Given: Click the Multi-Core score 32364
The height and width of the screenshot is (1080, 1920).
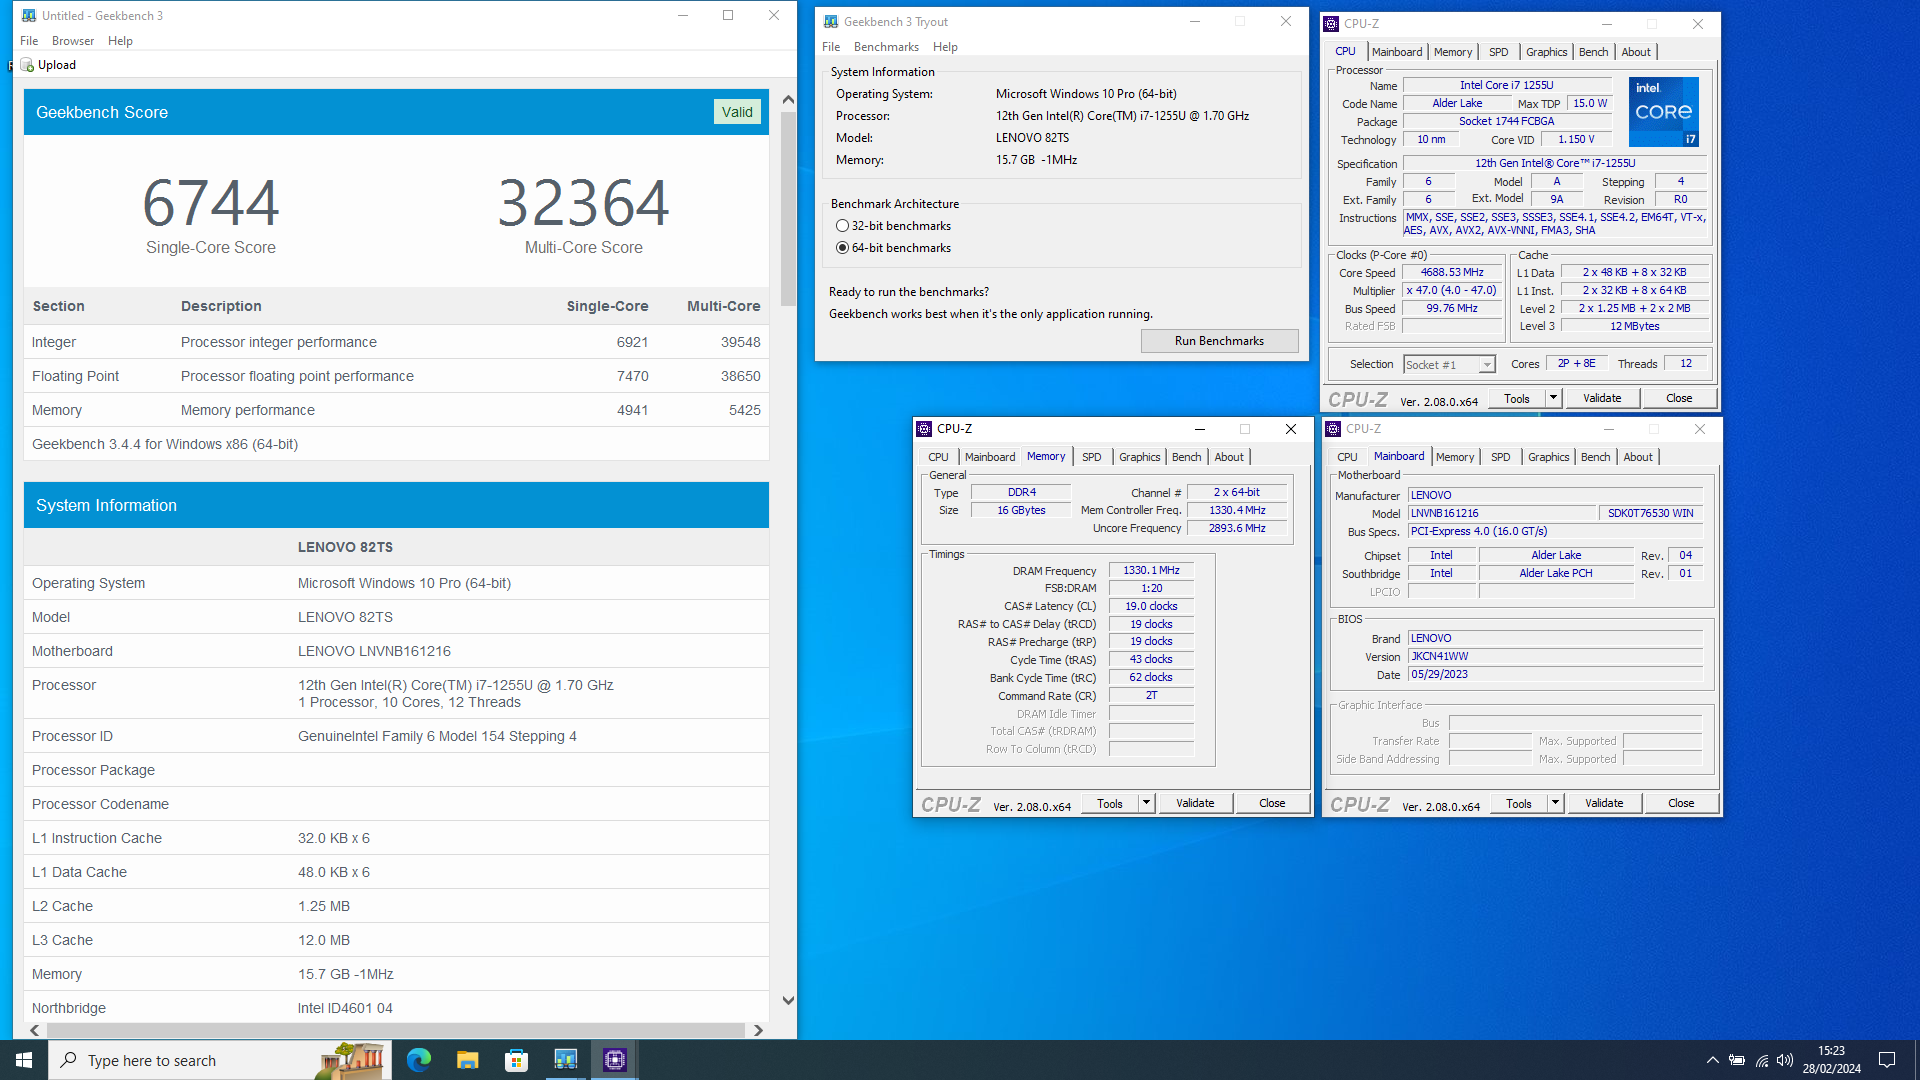Looking at the screenshot, I should pyautogui.click(x=584, y=203).
